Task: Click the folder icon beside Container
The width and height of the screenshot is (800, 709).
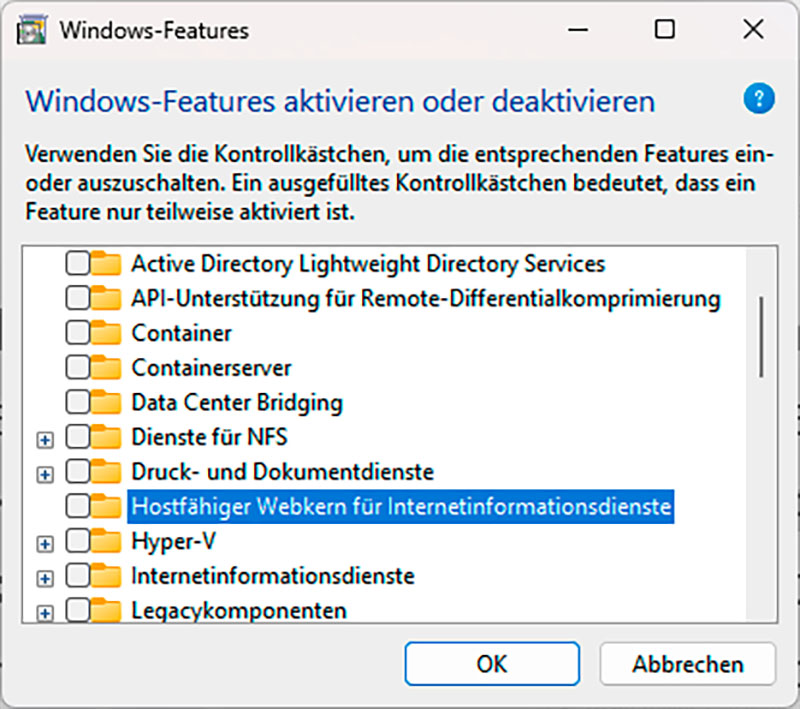Action: tap(104, 332)
